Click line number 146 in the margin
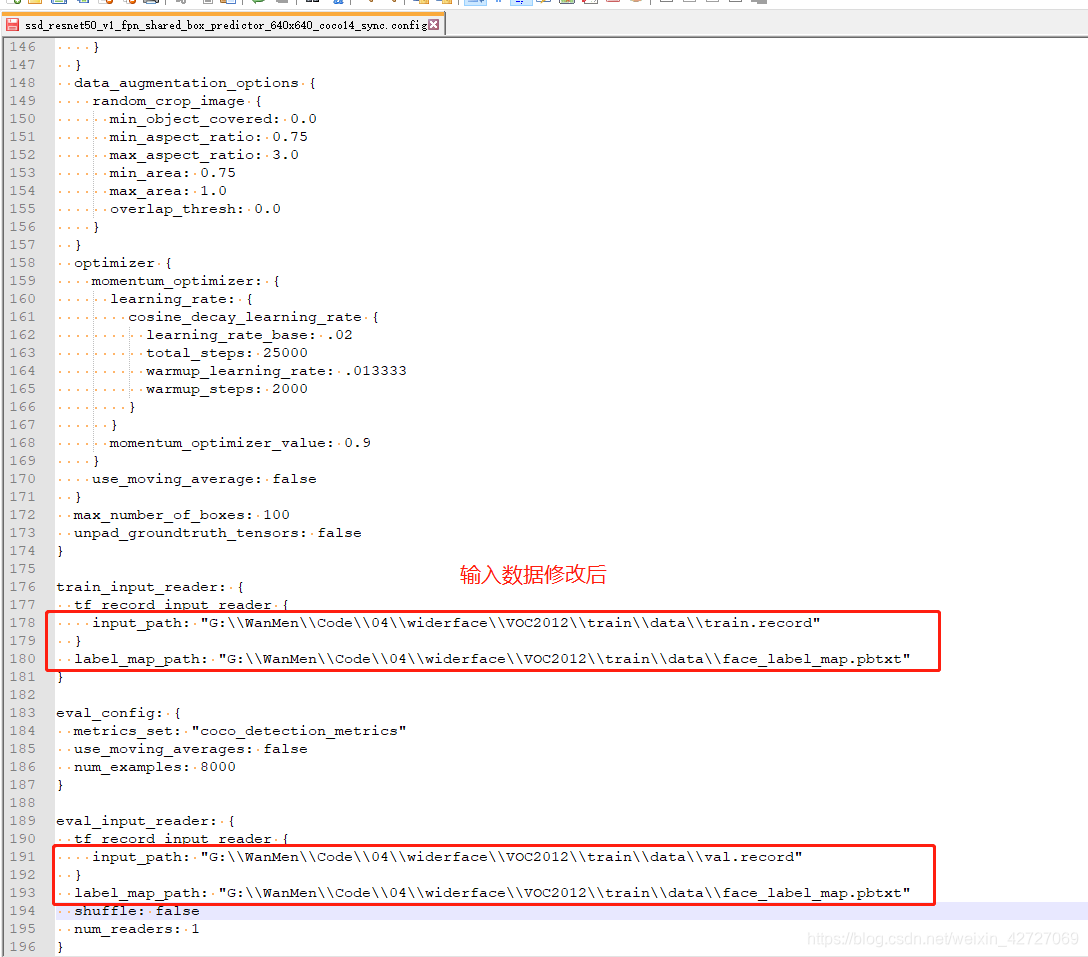 click(22, 47)
